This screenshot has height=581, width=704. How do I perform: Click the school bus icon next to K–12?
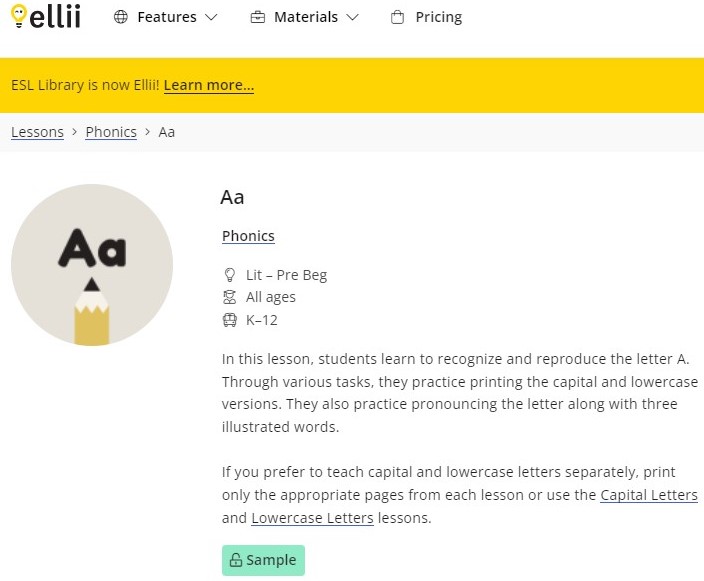229,320
